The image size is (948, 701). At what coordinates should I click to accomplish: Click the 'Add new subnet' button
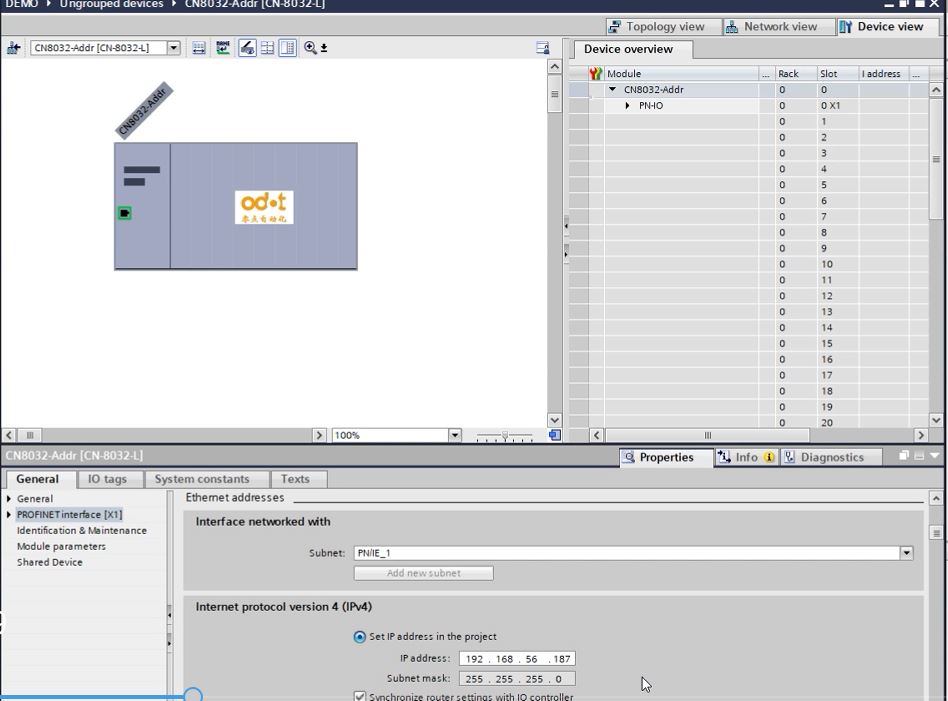pyautogui.click(x=423, y=573)
